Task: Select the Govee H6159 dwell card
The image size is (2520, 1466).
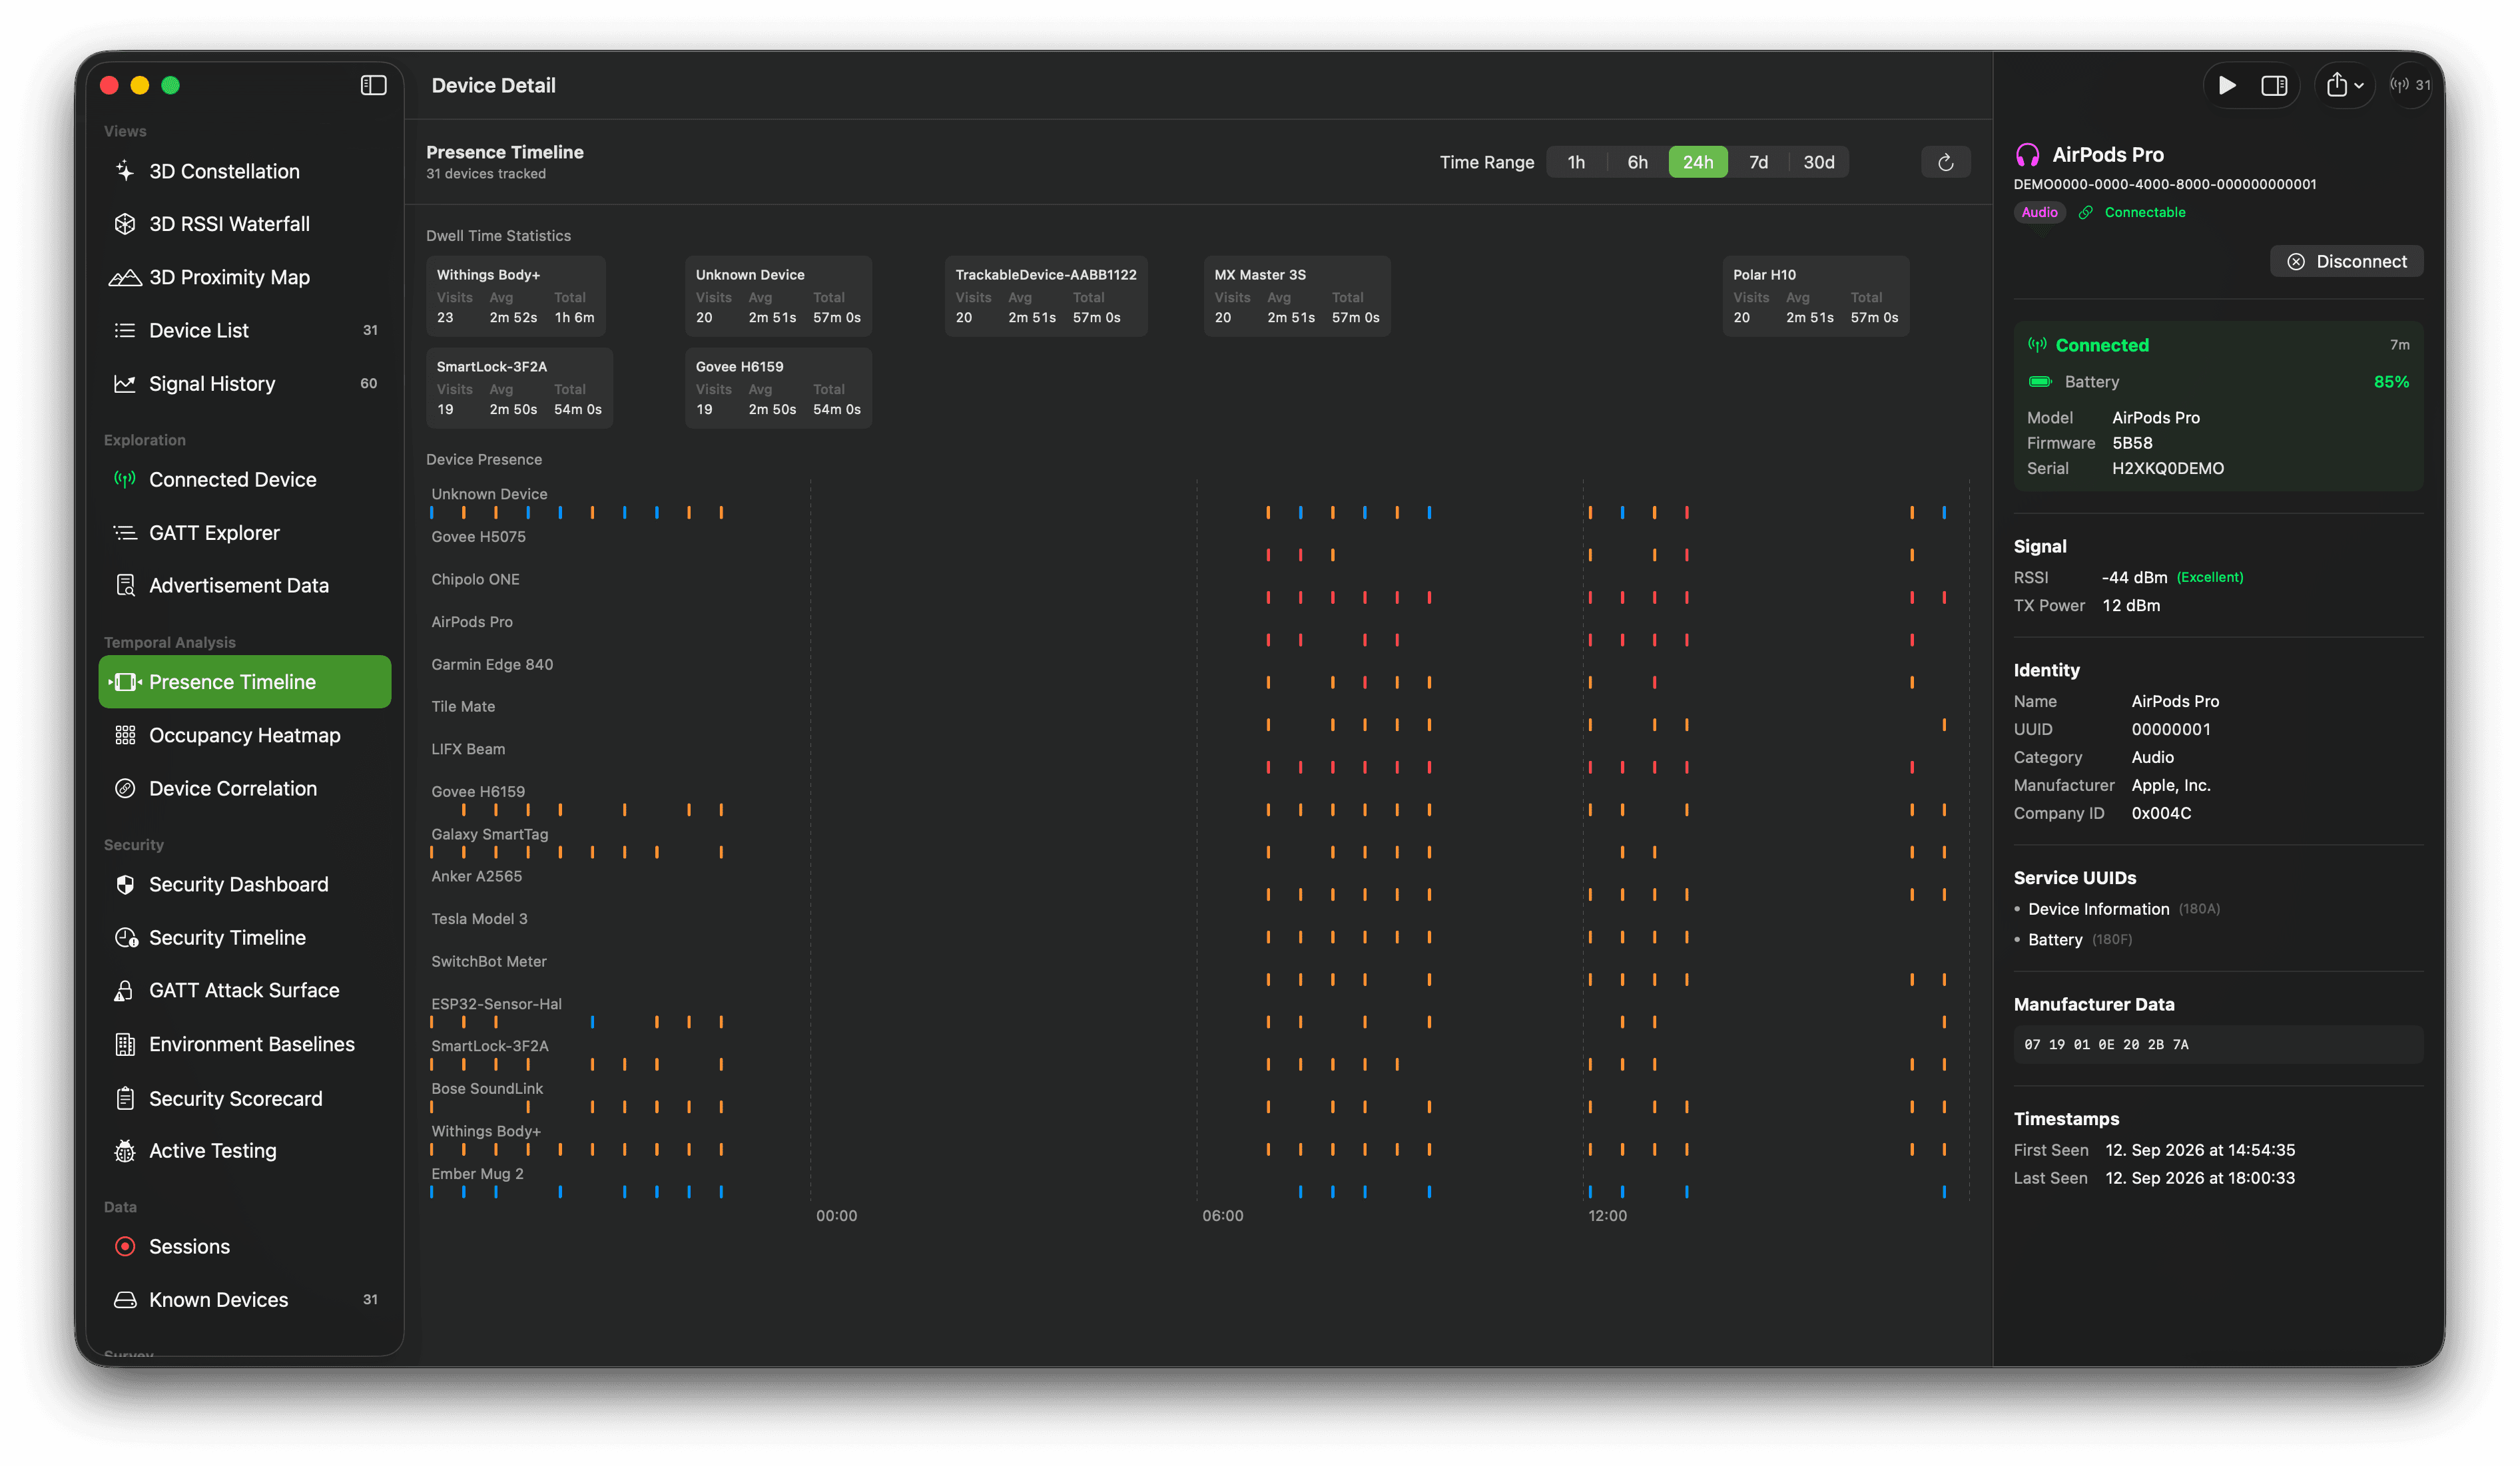Action: coord(778,388)
